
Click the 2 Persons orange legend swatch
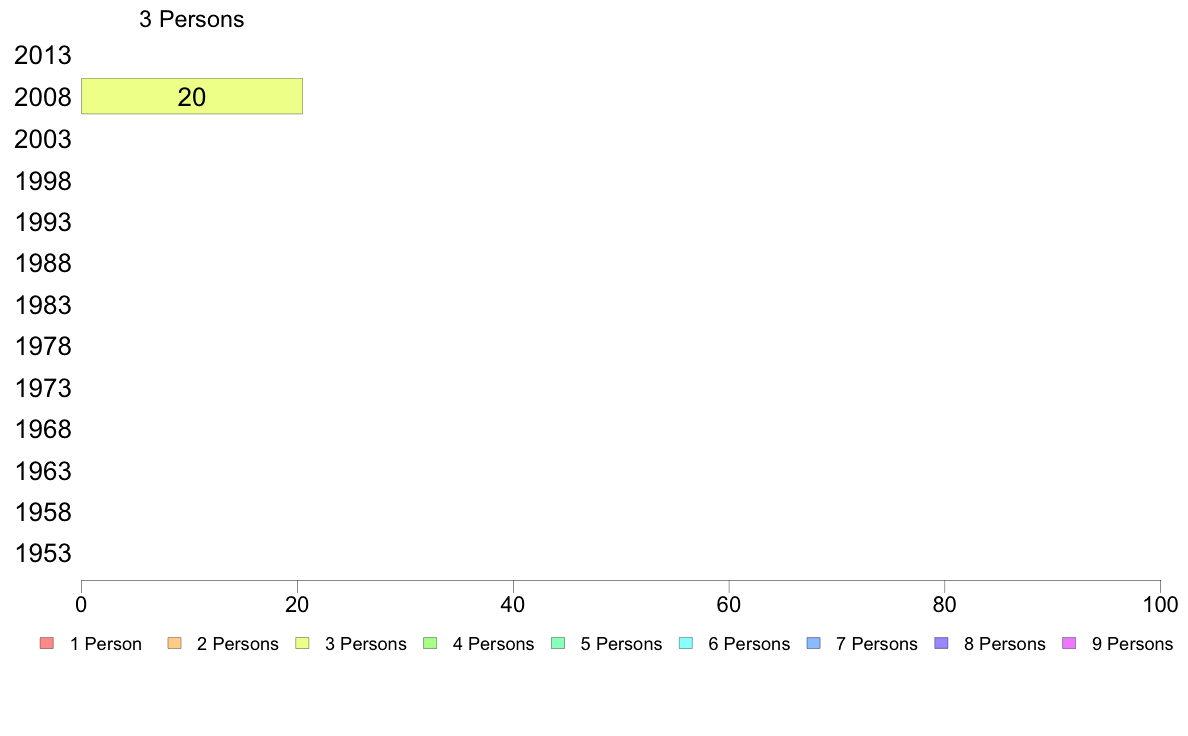174,644
